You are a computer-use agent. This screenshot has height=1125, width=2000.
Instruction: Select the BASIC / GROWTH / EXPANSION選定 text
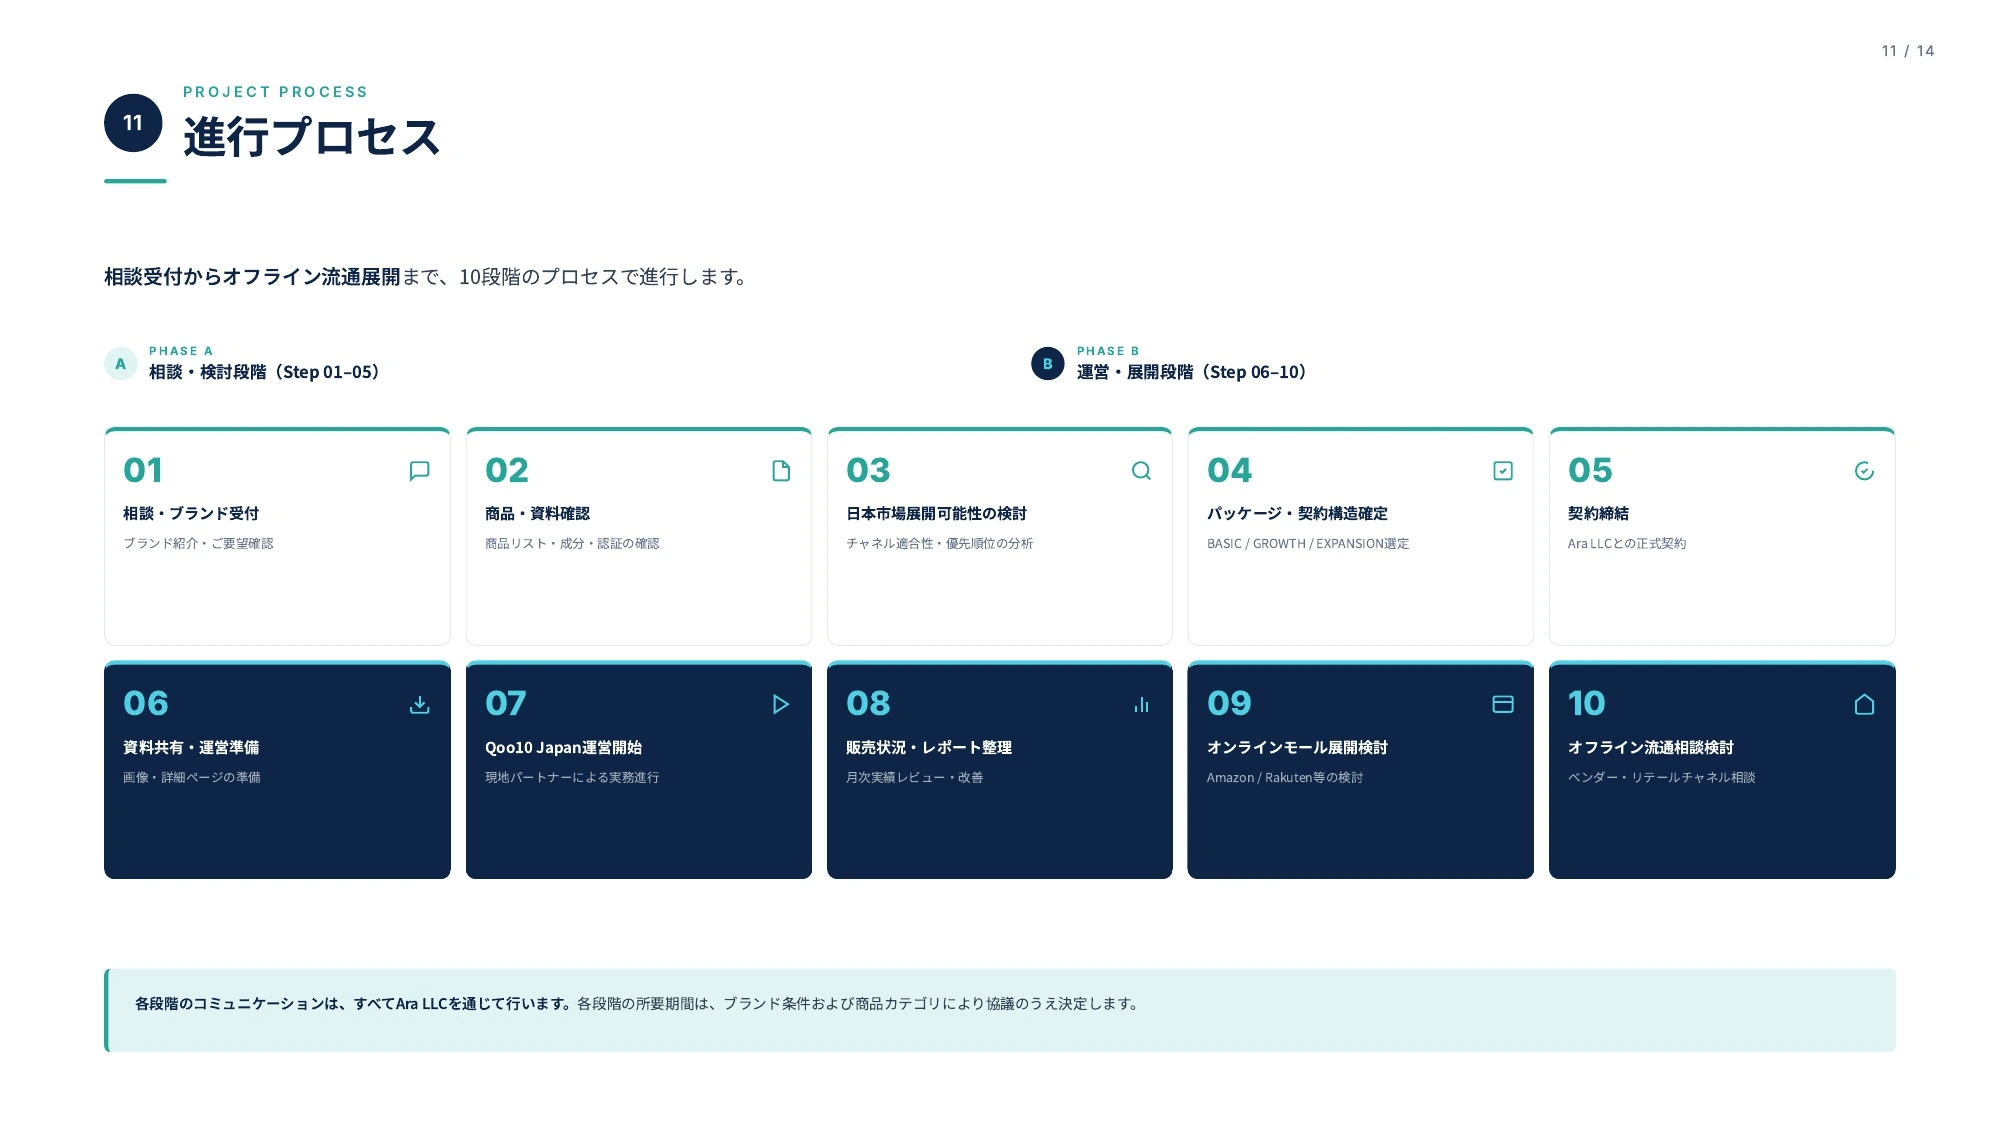(1307, 544)
